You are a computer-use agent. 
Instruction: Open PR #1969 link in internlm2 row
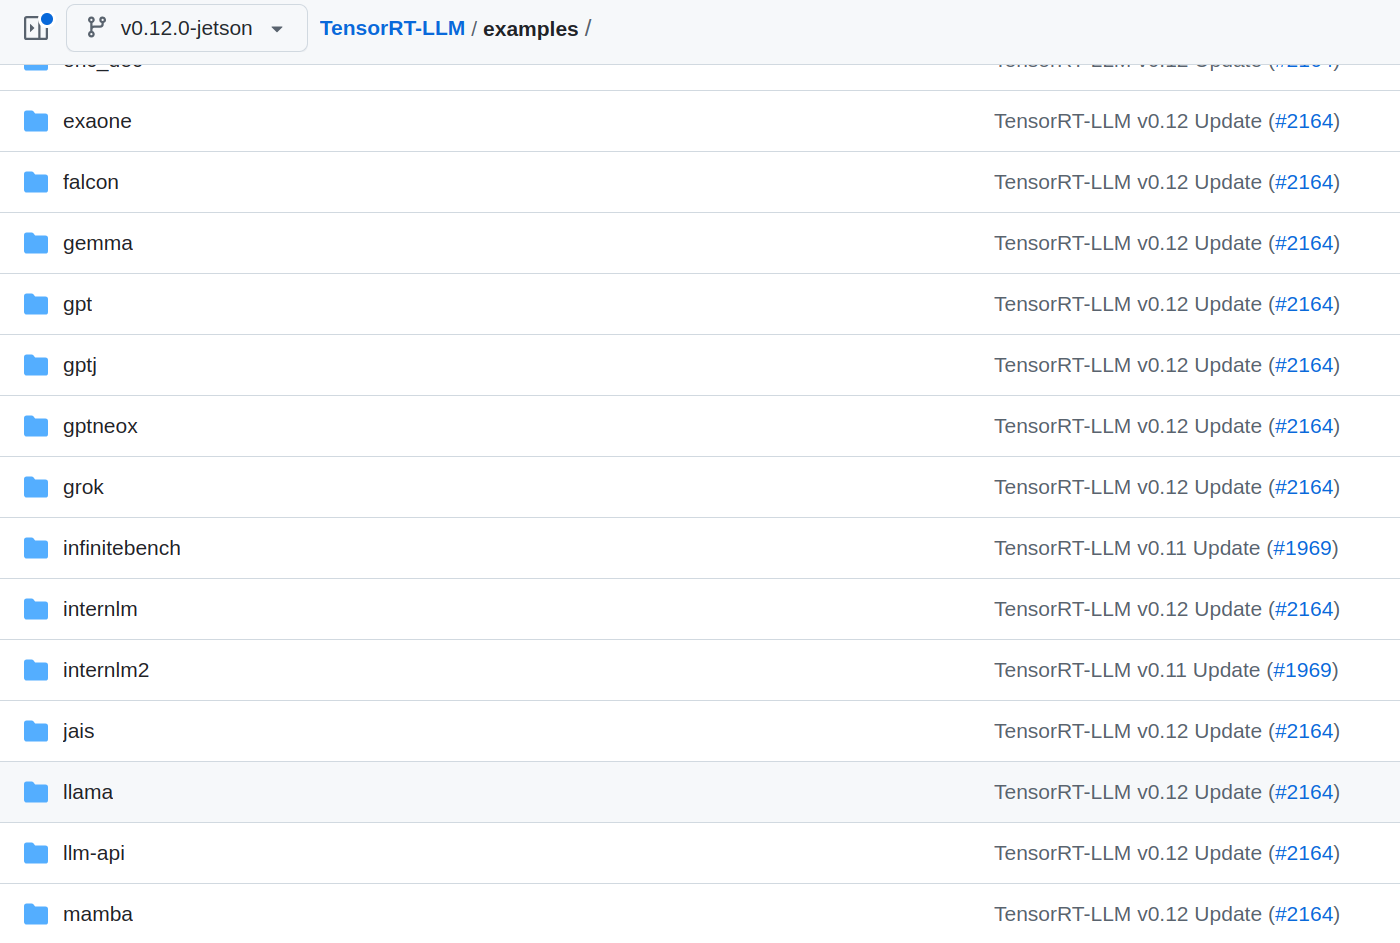pos(1302,670)
